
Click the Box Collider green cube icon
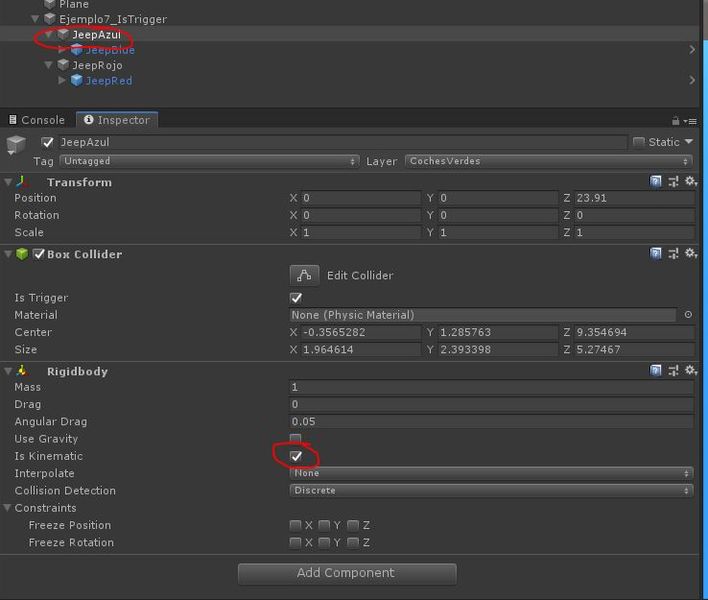pos(22,254)
